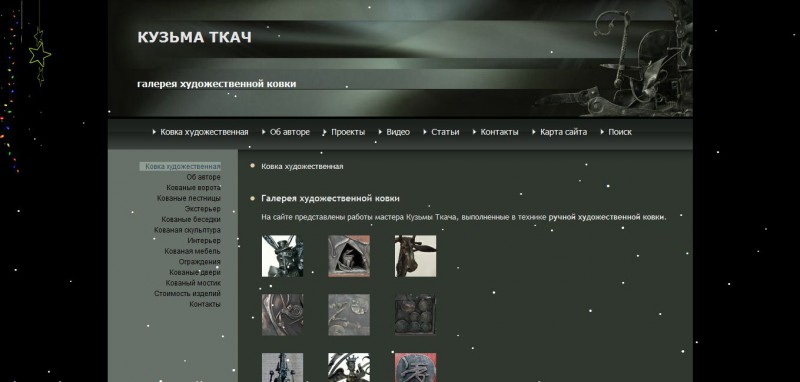Screen dimensions: 800x382
Task: View the red hieroglyph medallion thumbnail
Action: [415, 367]
